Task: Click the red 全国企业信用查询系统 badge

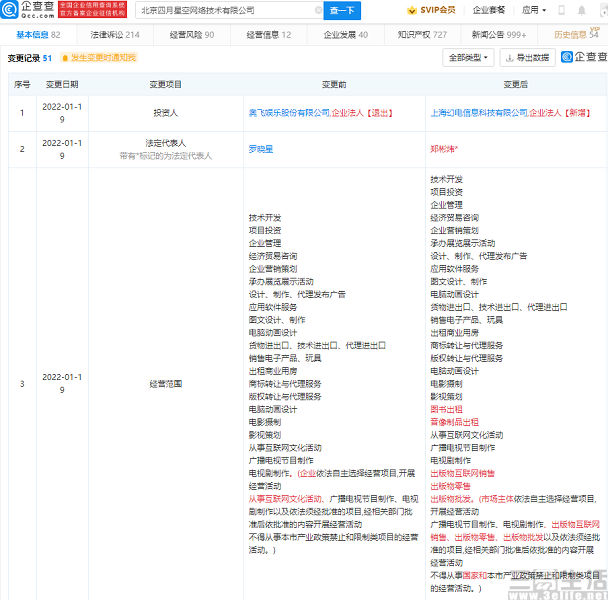Action: click(92, 9)
